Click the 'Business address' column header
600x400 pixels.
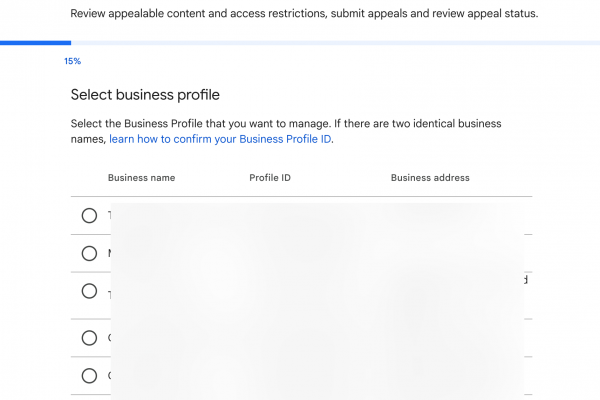pos(430,178)
